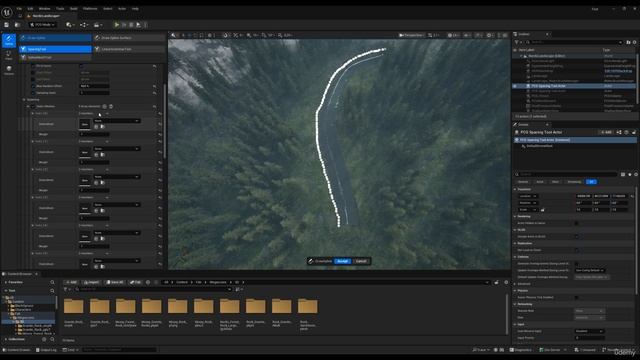Click the Content Browser Fab button
This screenshot has width=640, height=360.
point(135,282)
